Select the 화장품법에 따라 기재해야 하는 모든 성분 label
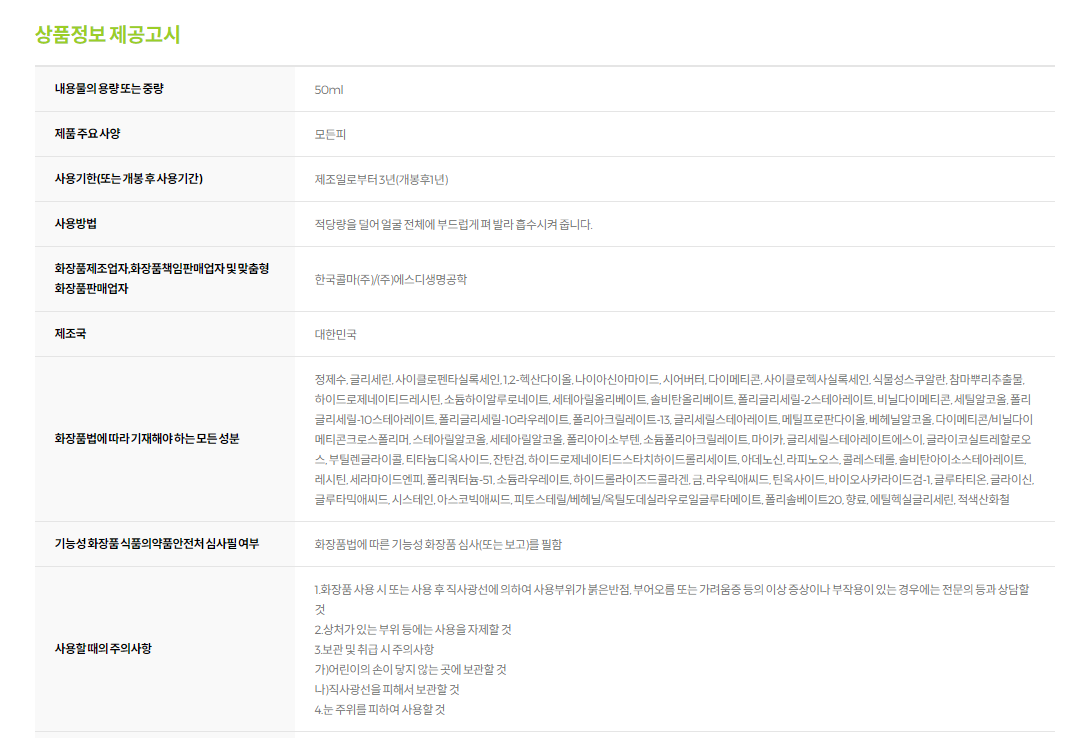The image size is (1084, 738). (147, 439)
